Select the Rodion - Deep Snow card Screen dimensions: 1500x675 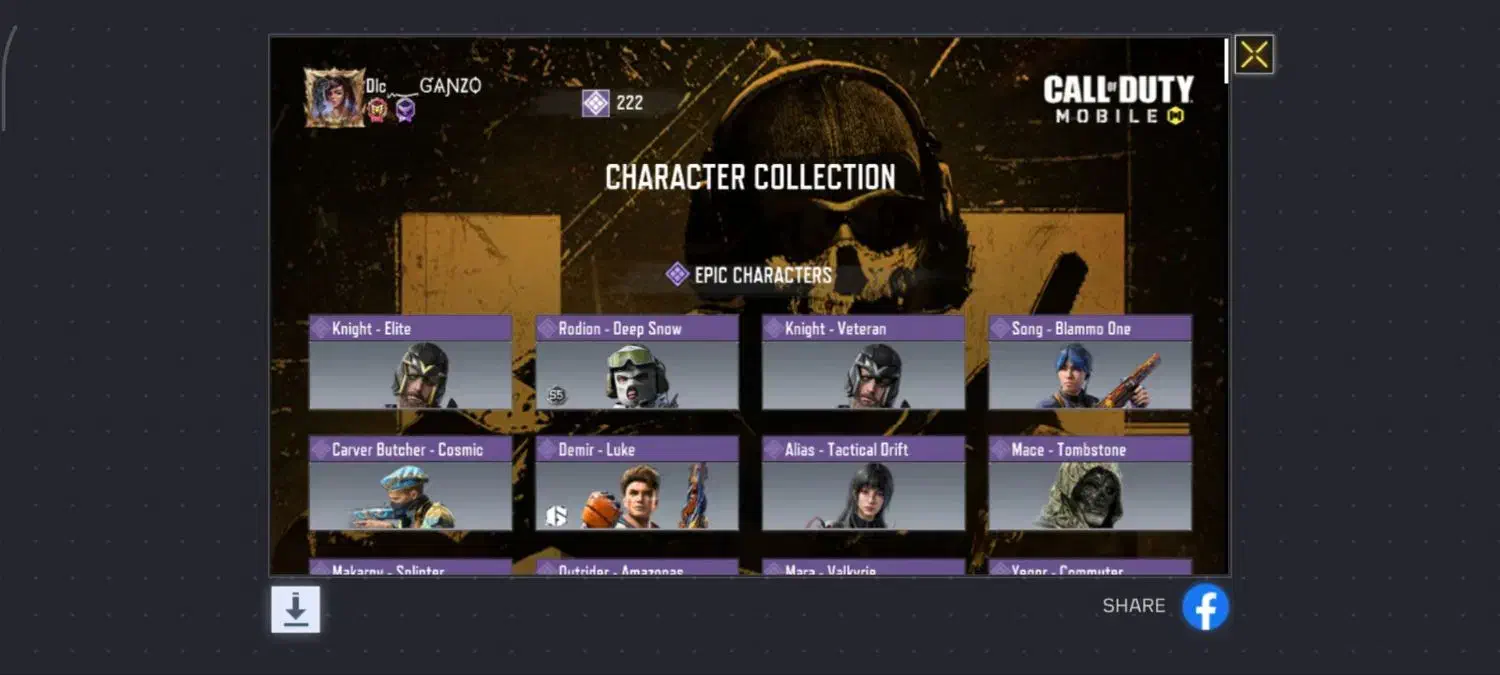(x=637, y=362)
